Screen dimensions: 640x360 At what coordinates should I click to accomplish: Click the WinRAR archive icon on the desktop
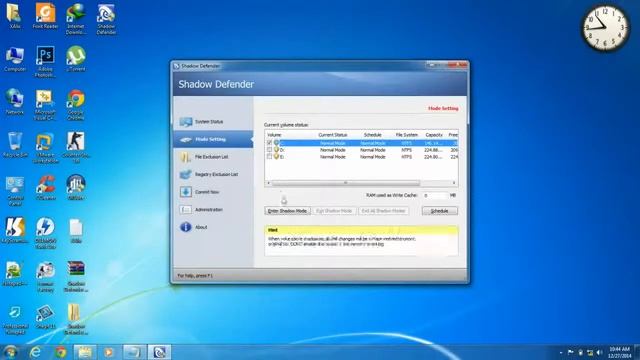point(76,277)
